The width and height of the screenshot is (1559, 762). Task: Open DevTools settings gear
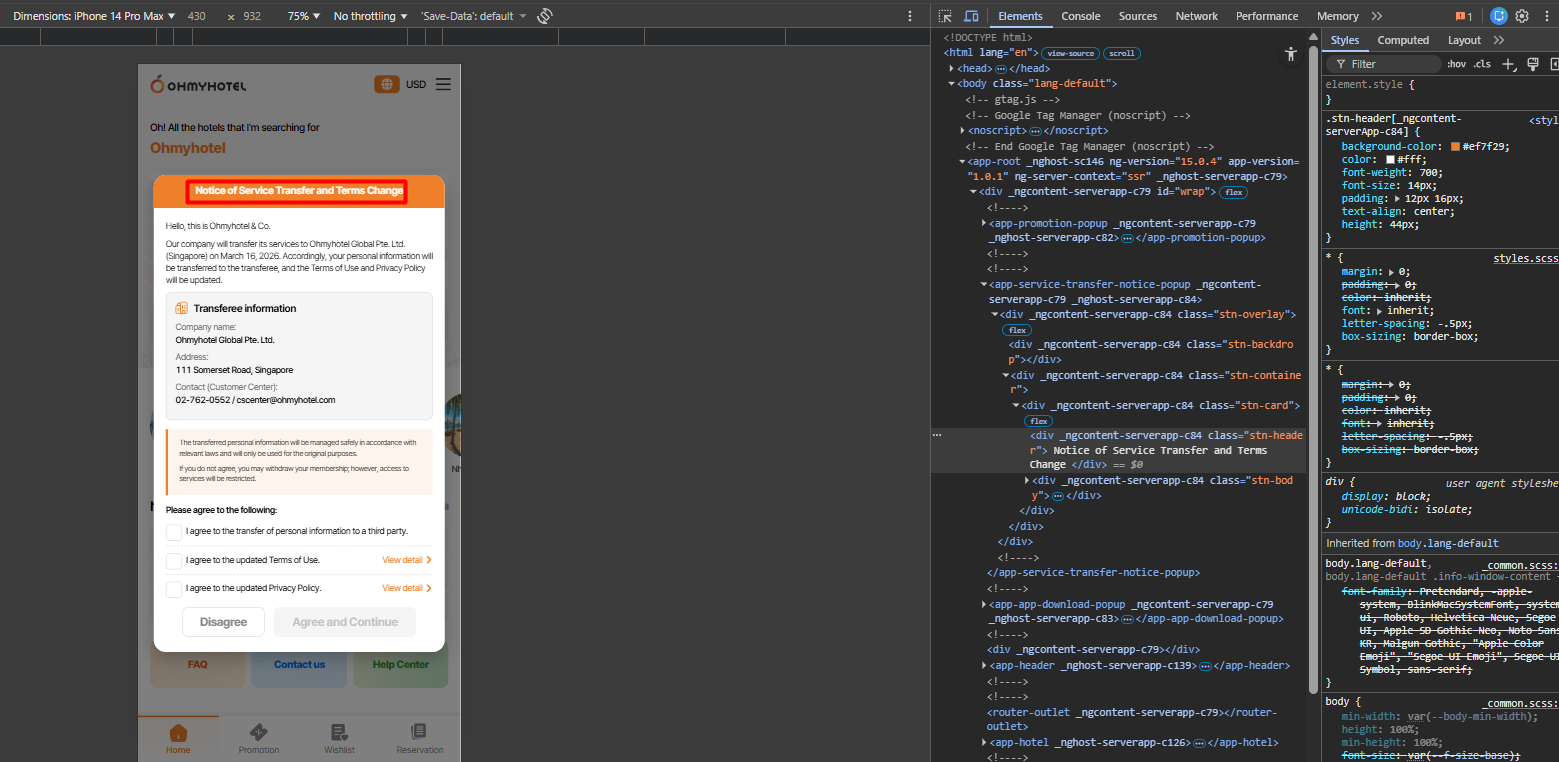1522,16
